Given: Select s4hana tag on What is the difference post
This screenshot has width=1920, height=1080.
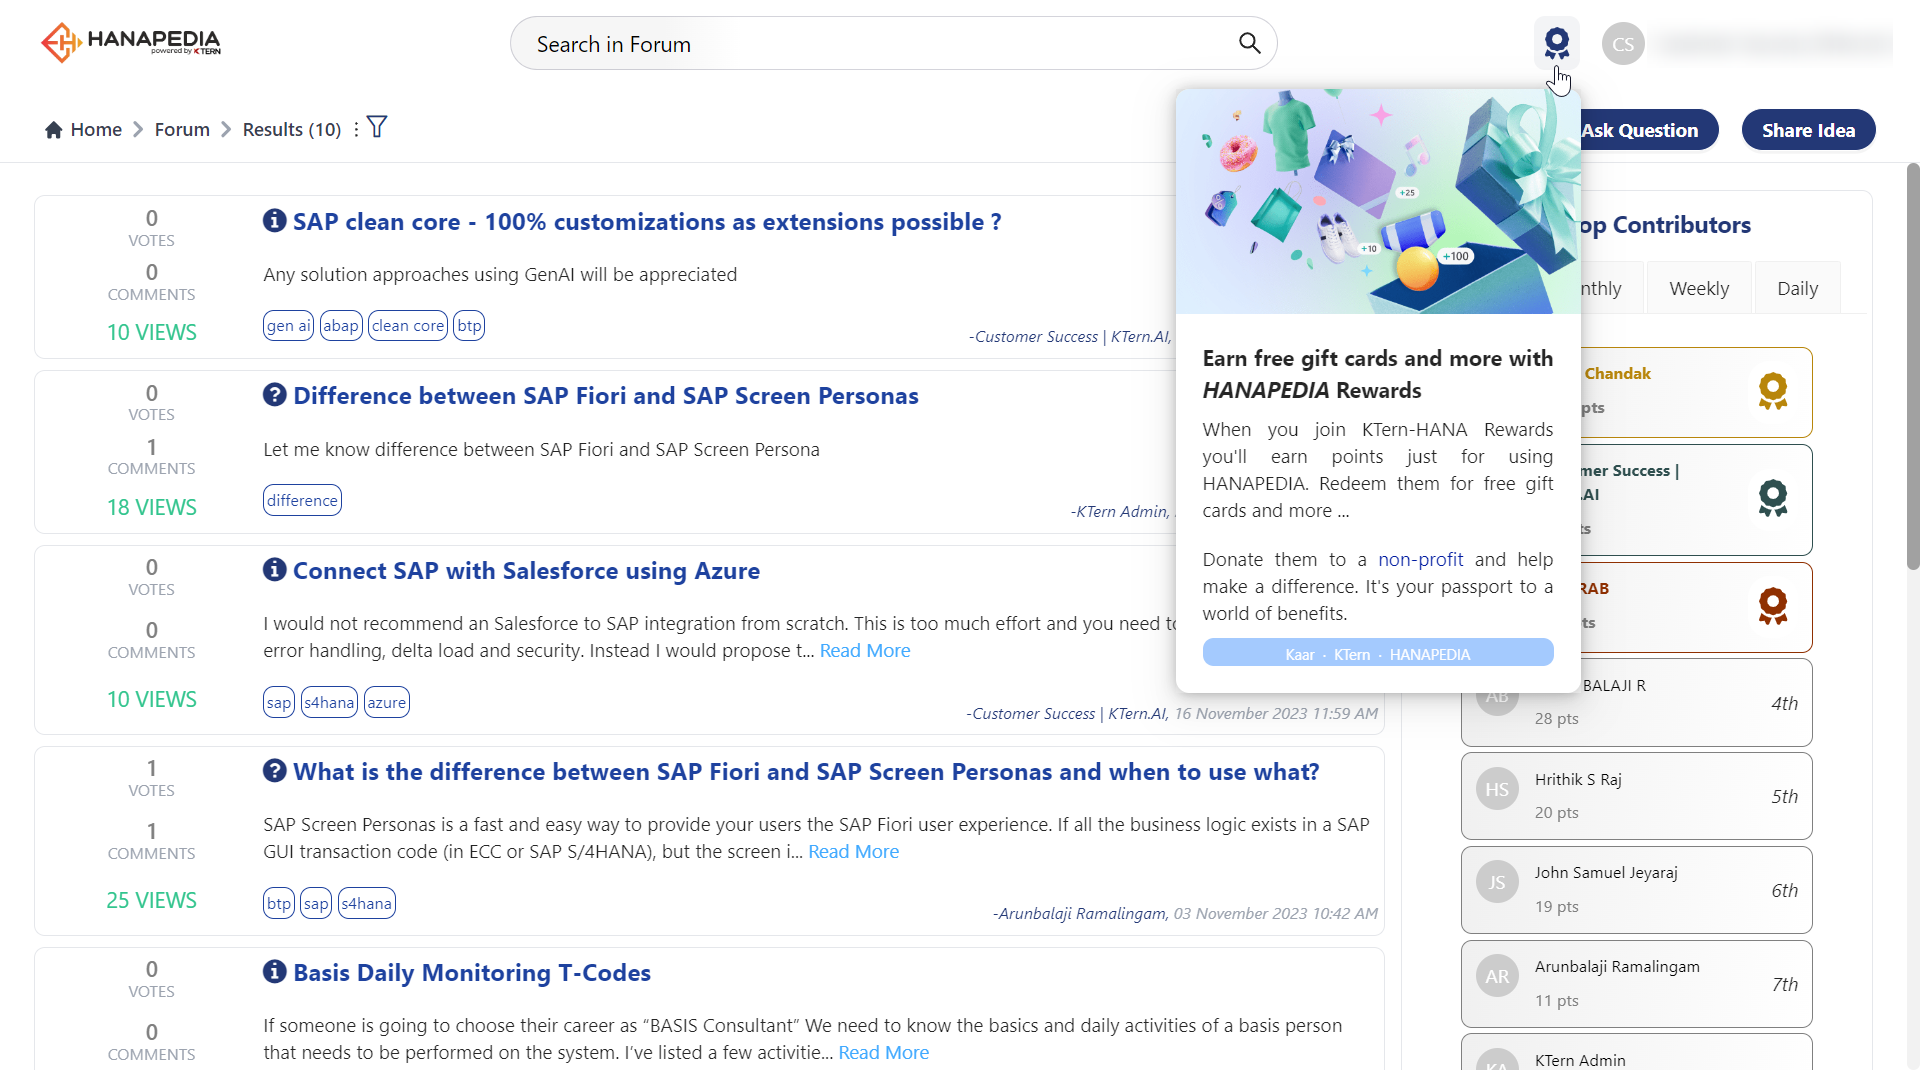Looking at the screenshot, I should [x=366, y=904].
